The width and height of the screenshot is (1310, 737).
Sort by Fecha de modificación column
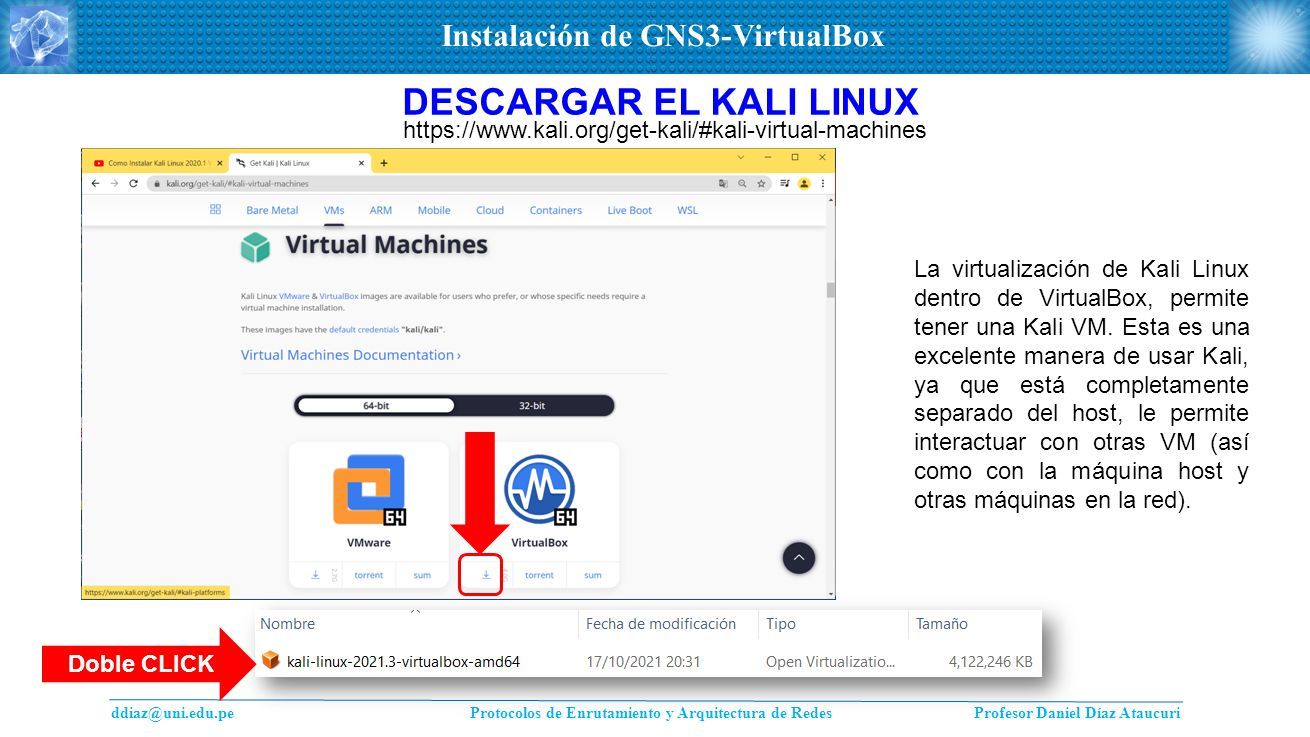[661, 624]
